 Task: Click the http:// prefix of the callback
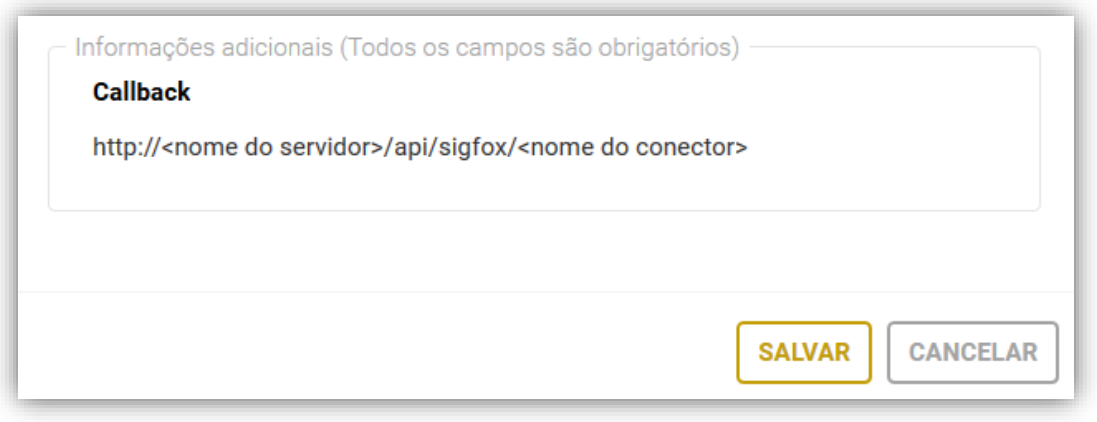125,149
